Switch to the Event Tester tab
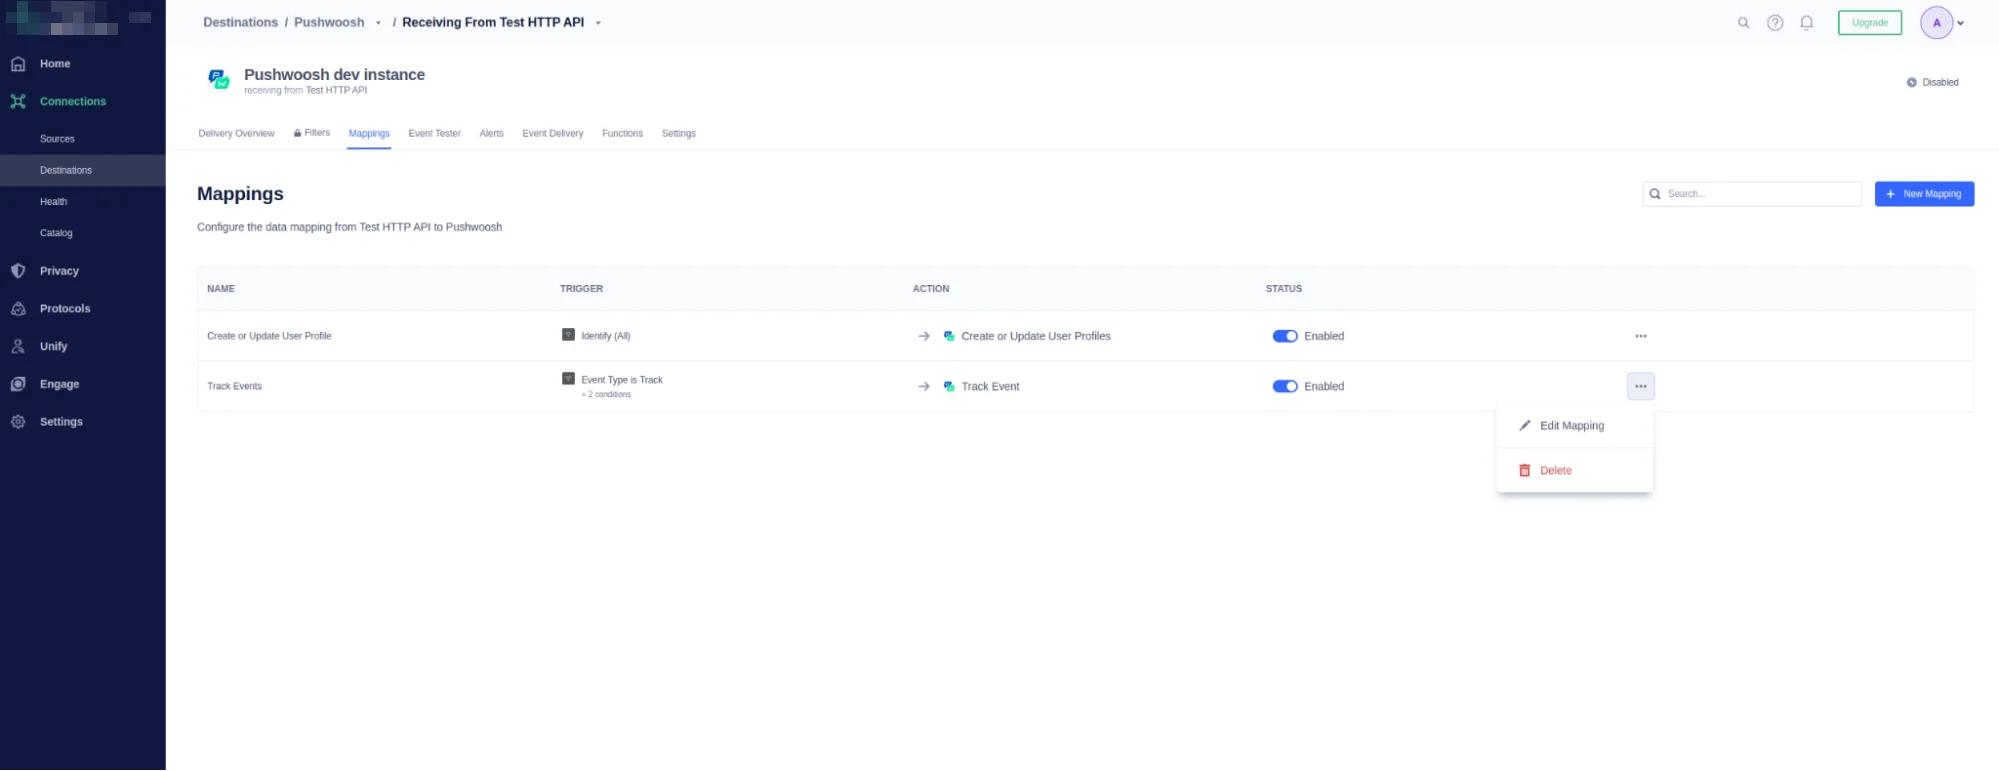1999x771 pixels. [434, 134]
